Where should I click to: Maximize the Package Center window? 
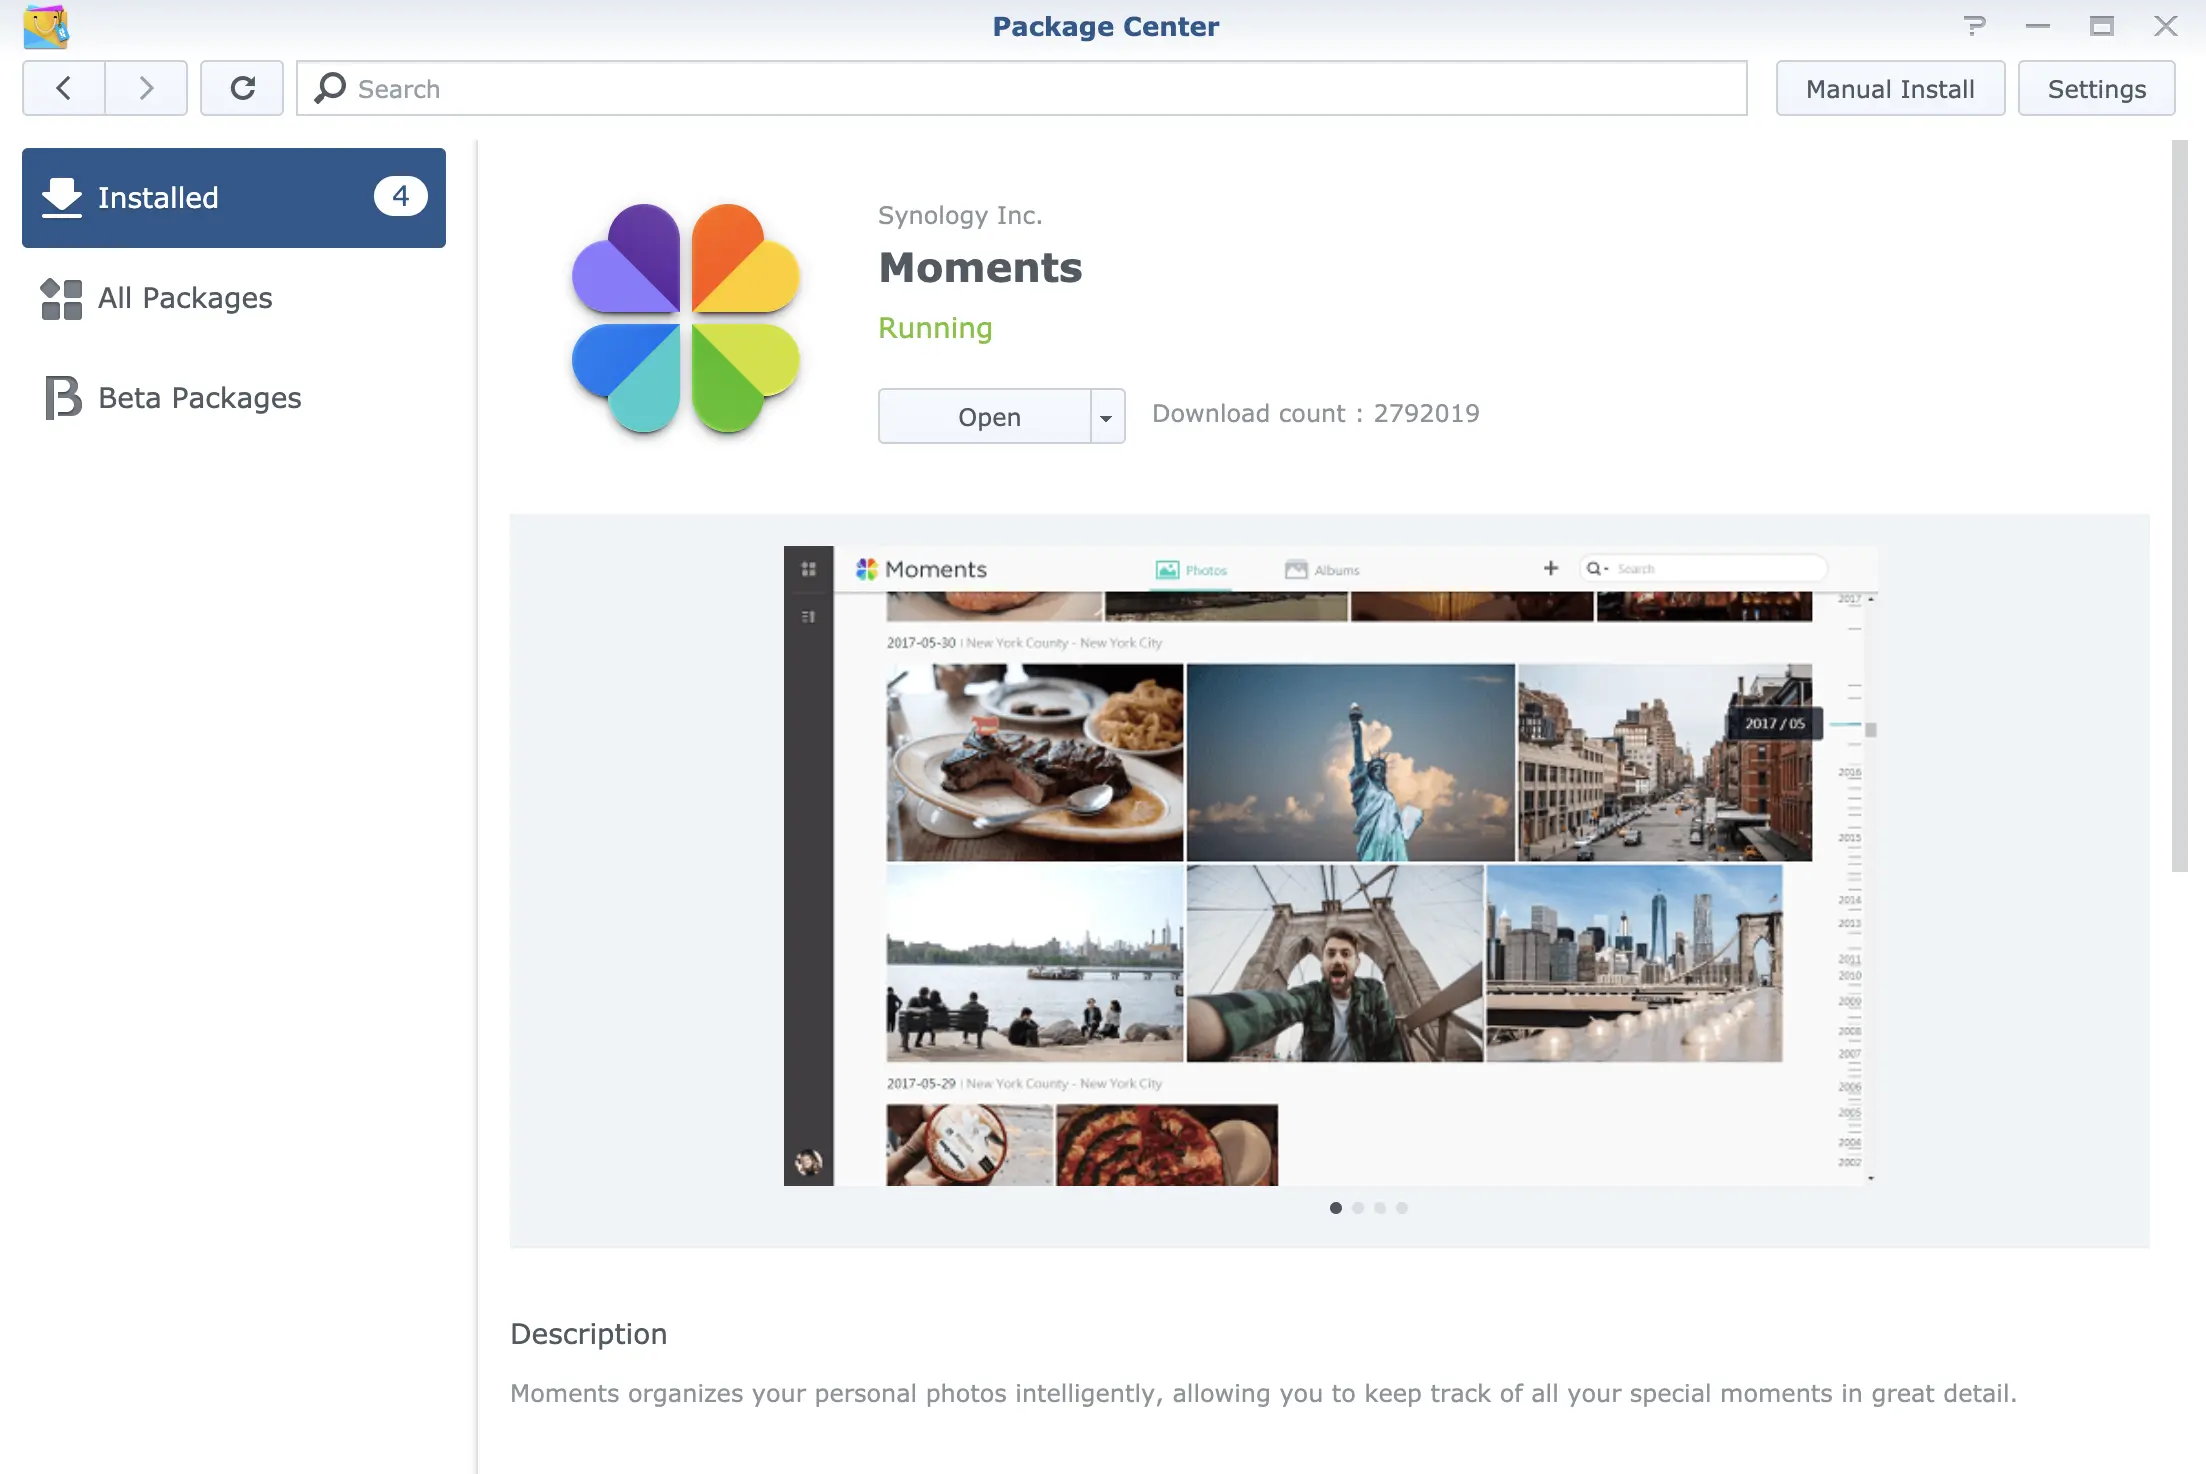2102,26
